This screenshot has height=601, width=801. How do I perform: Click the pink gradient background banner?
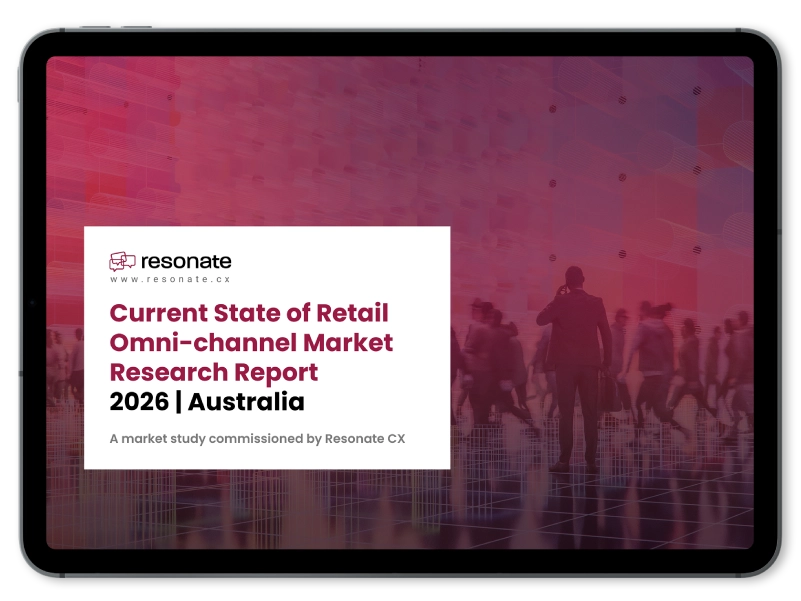click(400, 130)
